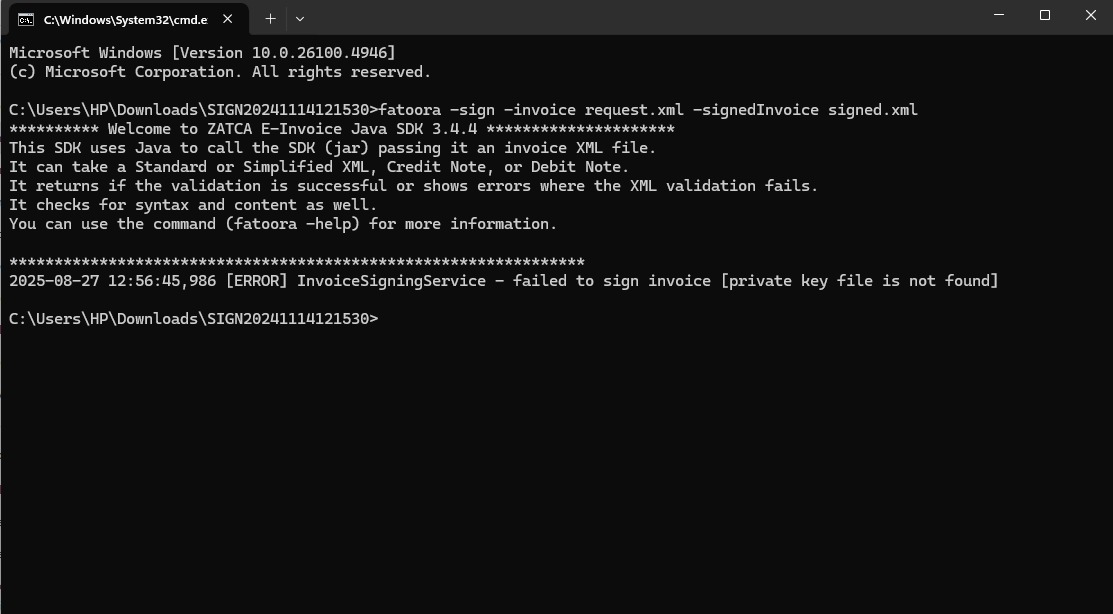This screenshot has height=614, width=1113.
Task: Minimize the terminal window
Action: 999,15
